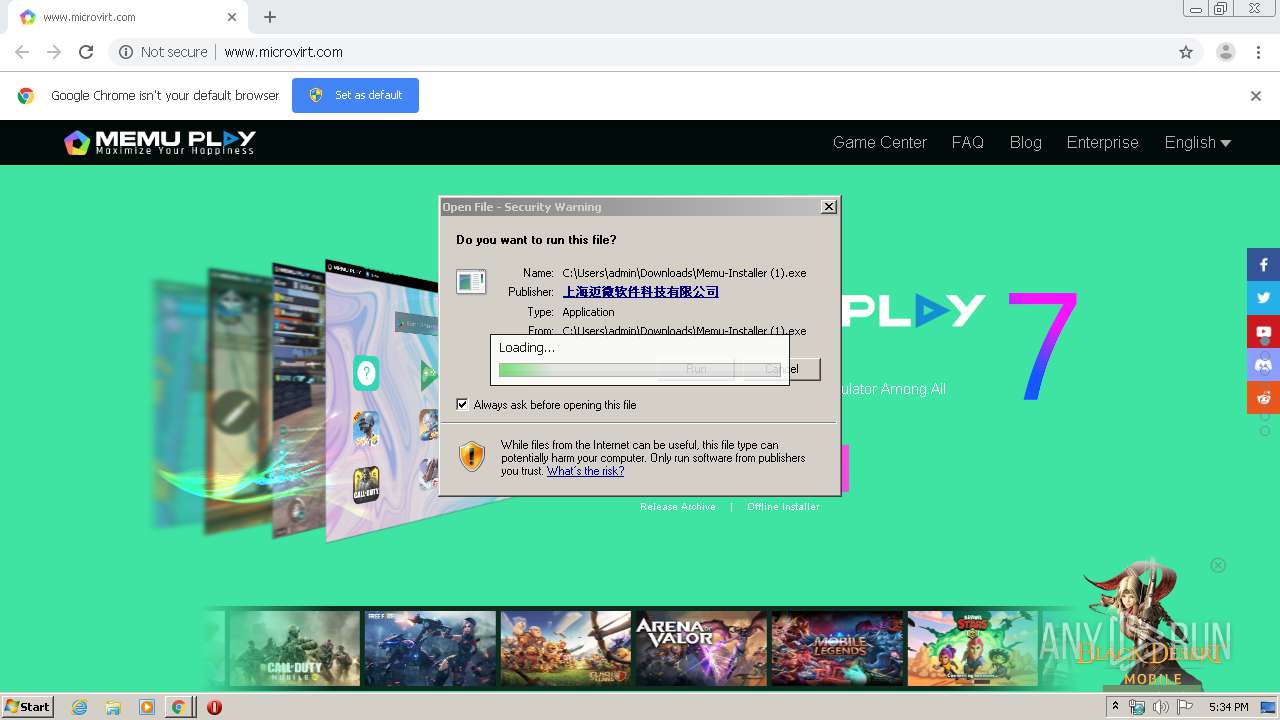1280x720 pixels.
Task: Open the media player taskbar icon
Action: coord(147,707)
